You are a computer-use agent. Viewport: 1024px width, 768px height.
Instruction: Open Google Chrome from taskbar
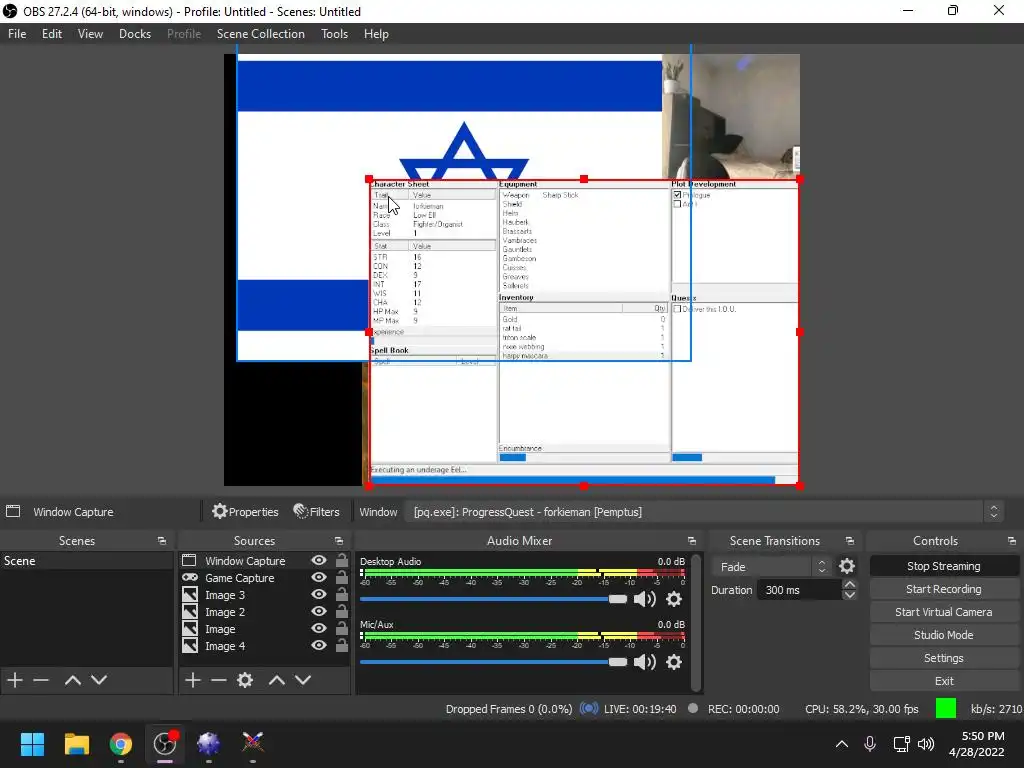[121, 744]
